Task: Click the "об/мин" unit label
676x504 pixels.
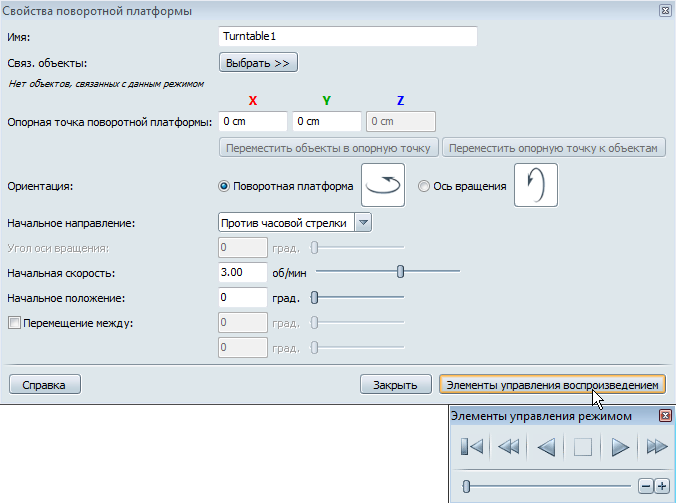Action: [289, 273]
